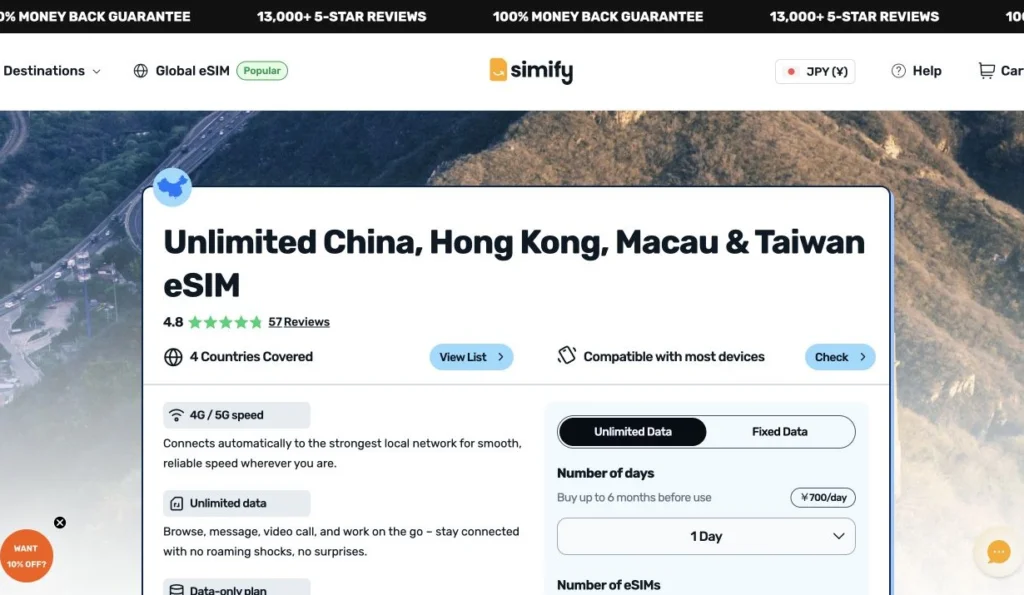Click 'Number of eSIMs' label

[x=609, y=585]
